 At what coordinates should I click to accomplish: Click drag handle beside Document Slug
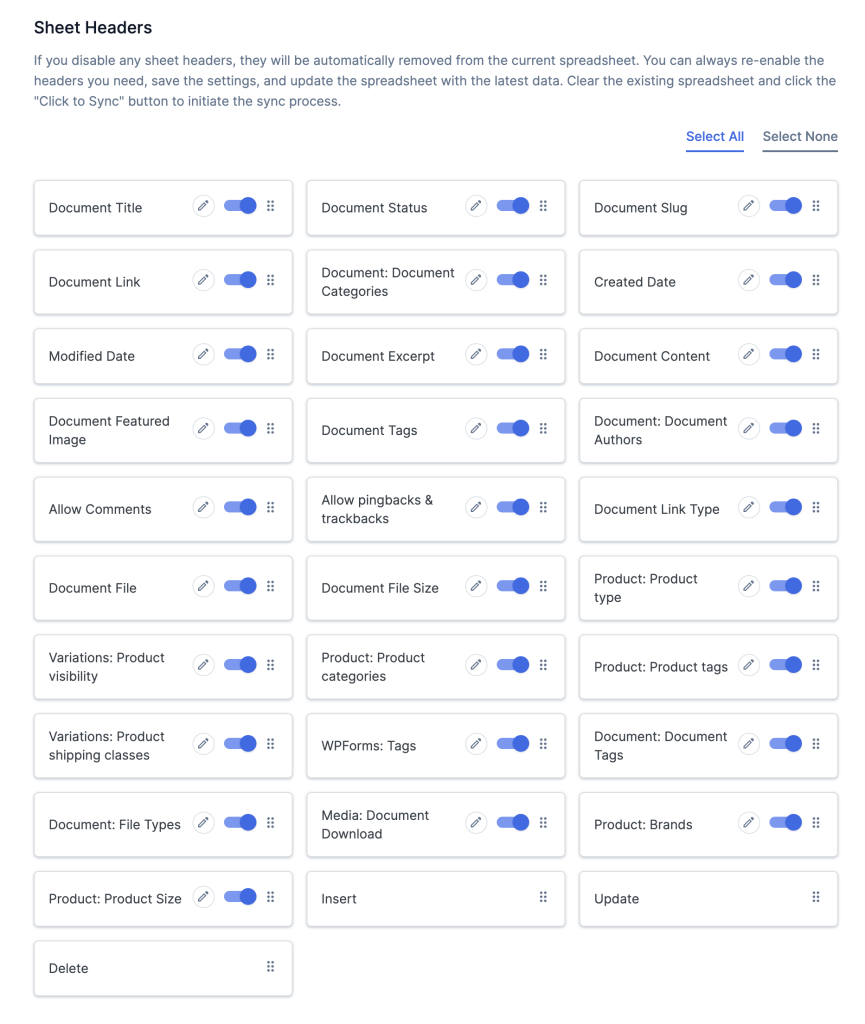(816, 206)
